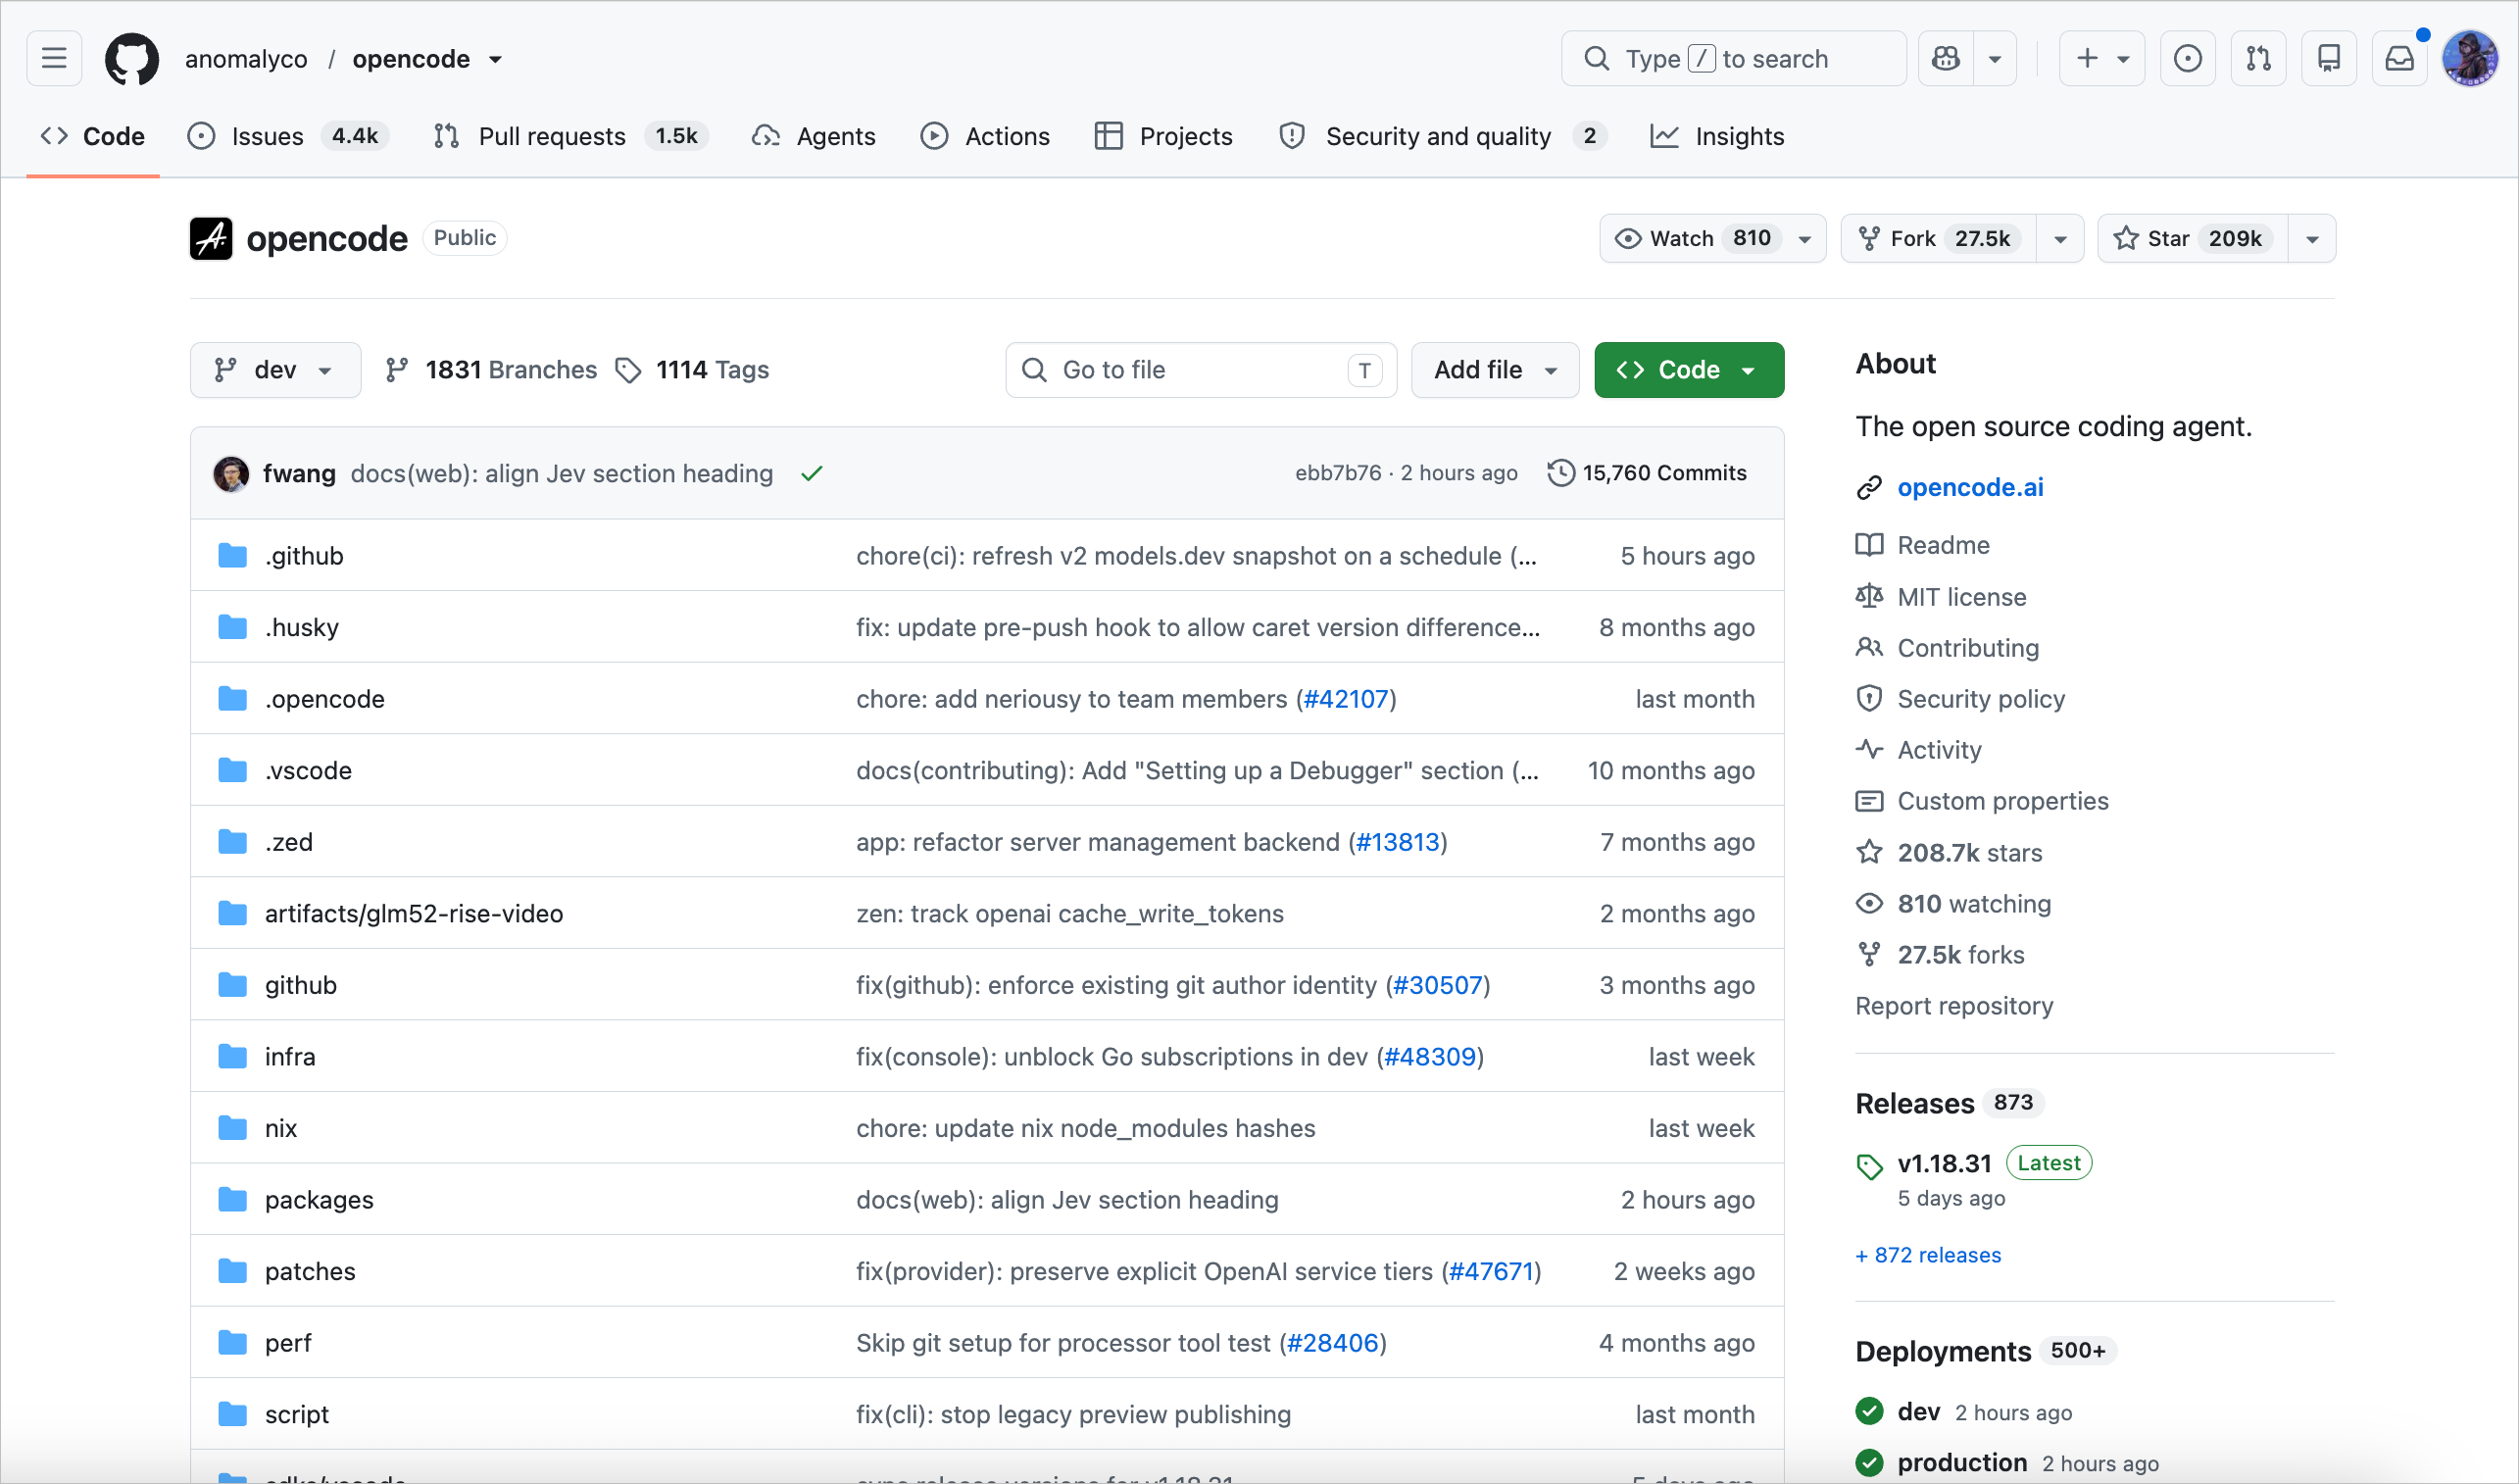Click the green check commit status icon
2519x1484 pixels.
[x=811, y=473]
